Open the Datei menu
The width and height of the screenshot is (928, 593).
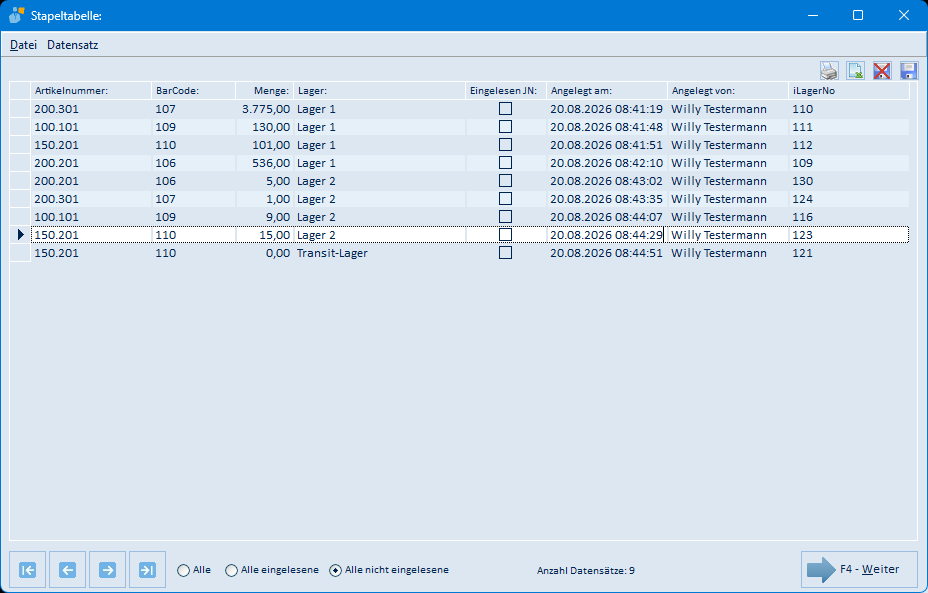tap(24, 45)
